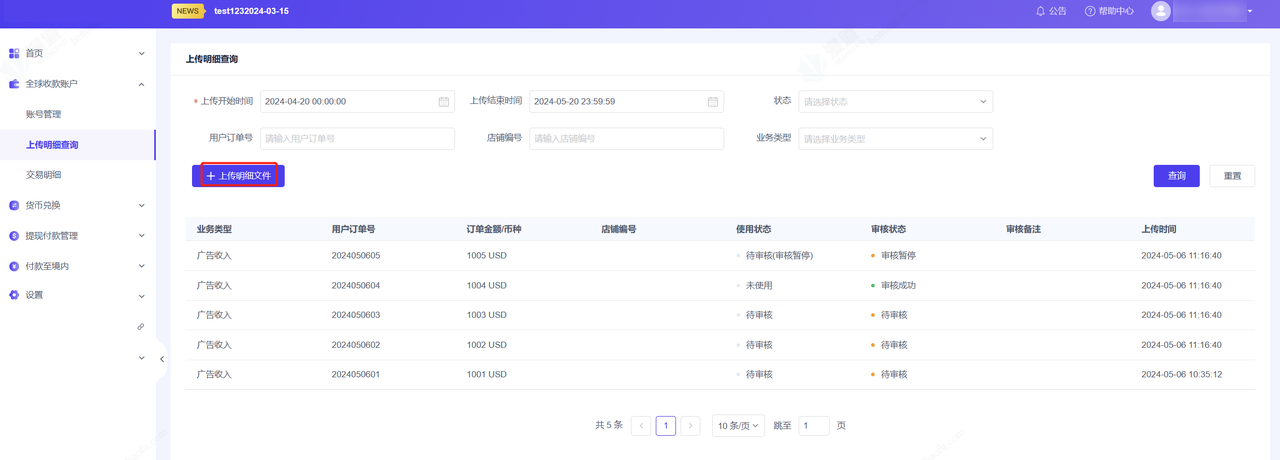Click the 用户订单号 input field
This screenshot has height=460, width=1280.
(357, 139)
